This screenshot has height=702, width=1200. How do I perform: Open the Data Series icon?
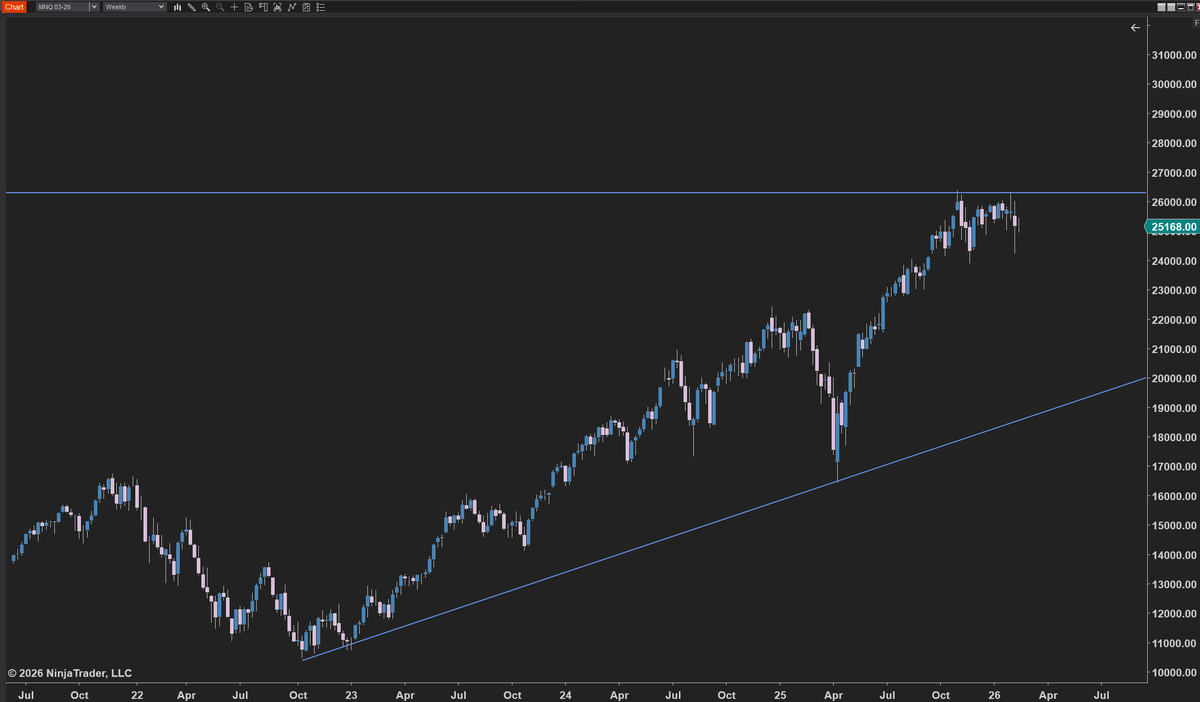(277, 7)
